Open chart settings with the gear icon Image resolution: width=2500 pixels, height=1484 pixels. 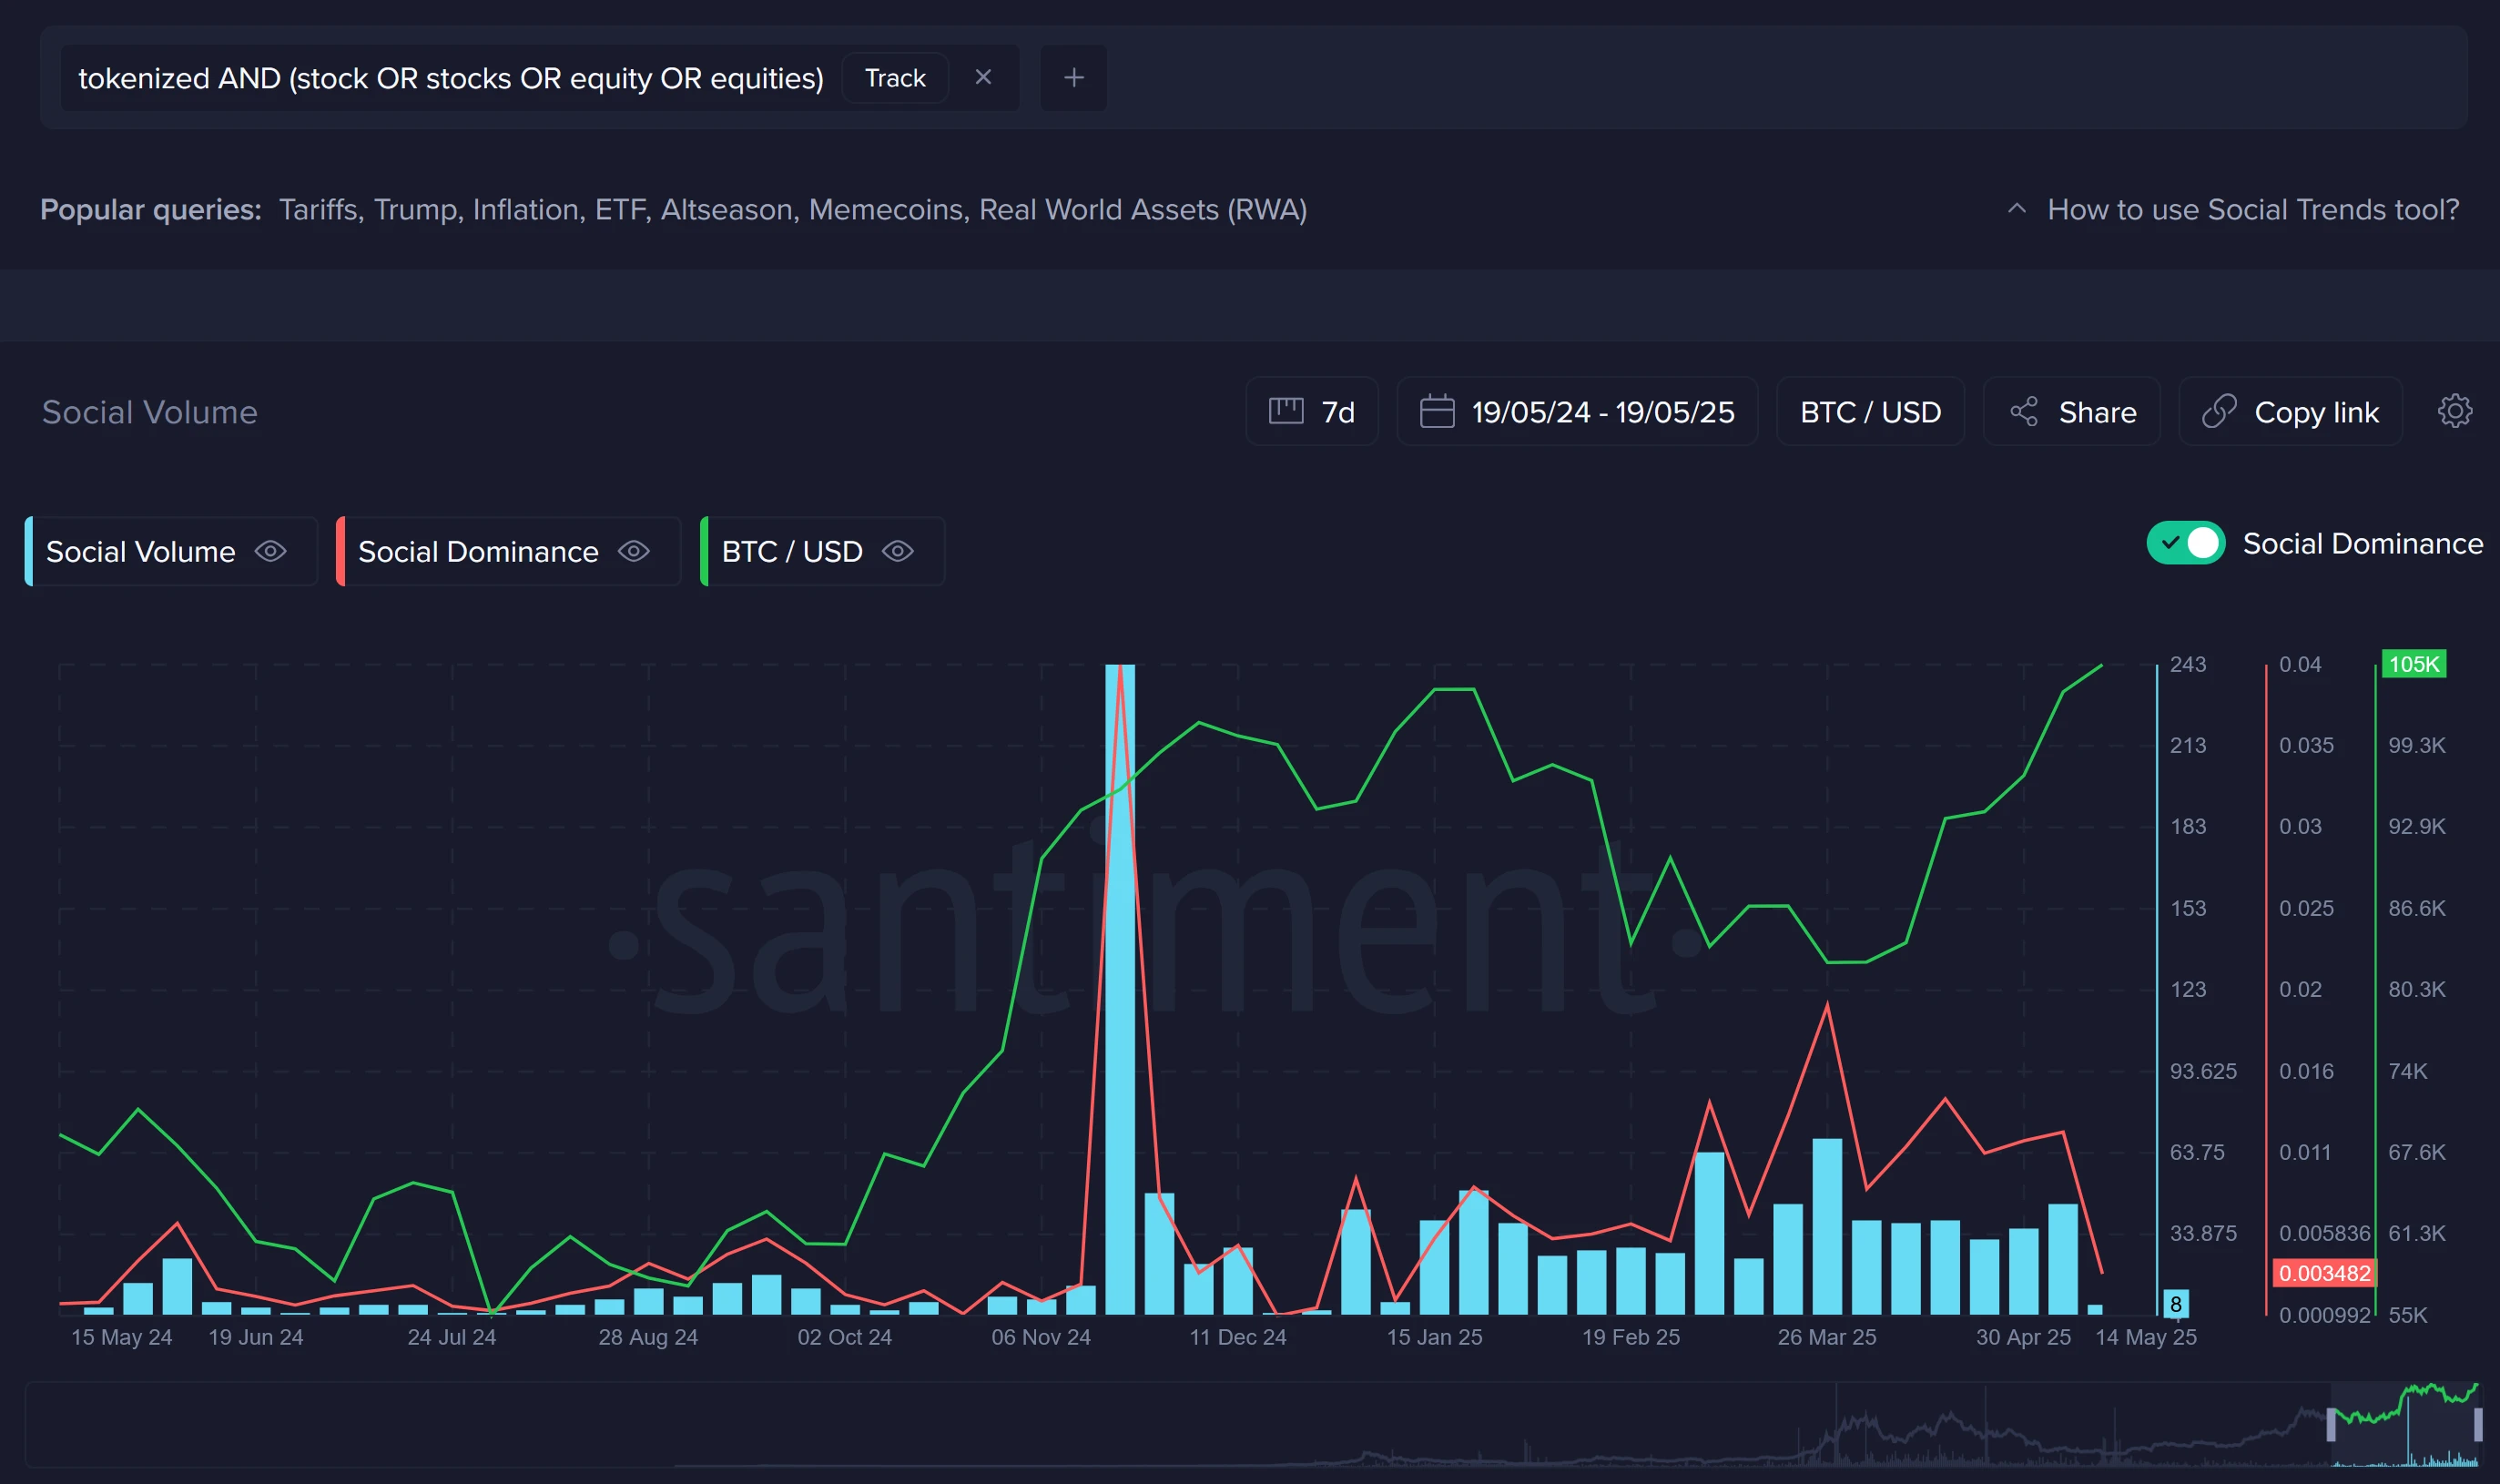click(x=2458, y=411)
